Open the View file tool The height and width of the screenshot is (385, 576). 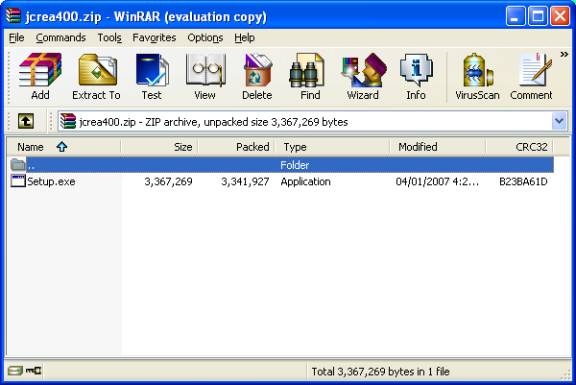[205, 77]
